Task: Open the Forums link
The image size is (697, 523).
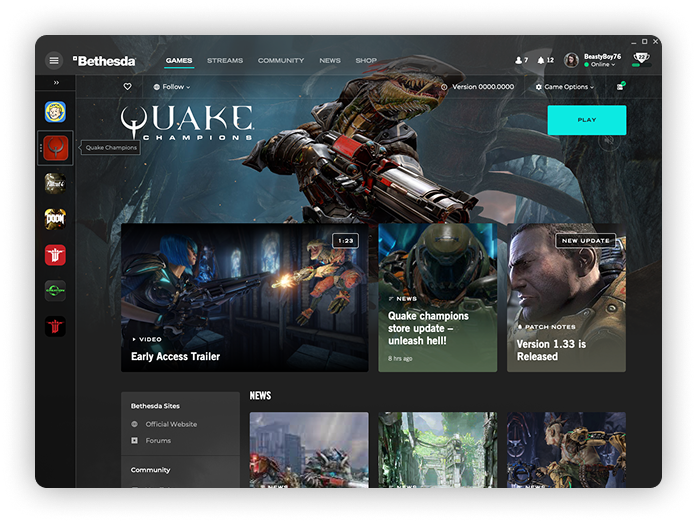Action: click(x=158, y=440)
